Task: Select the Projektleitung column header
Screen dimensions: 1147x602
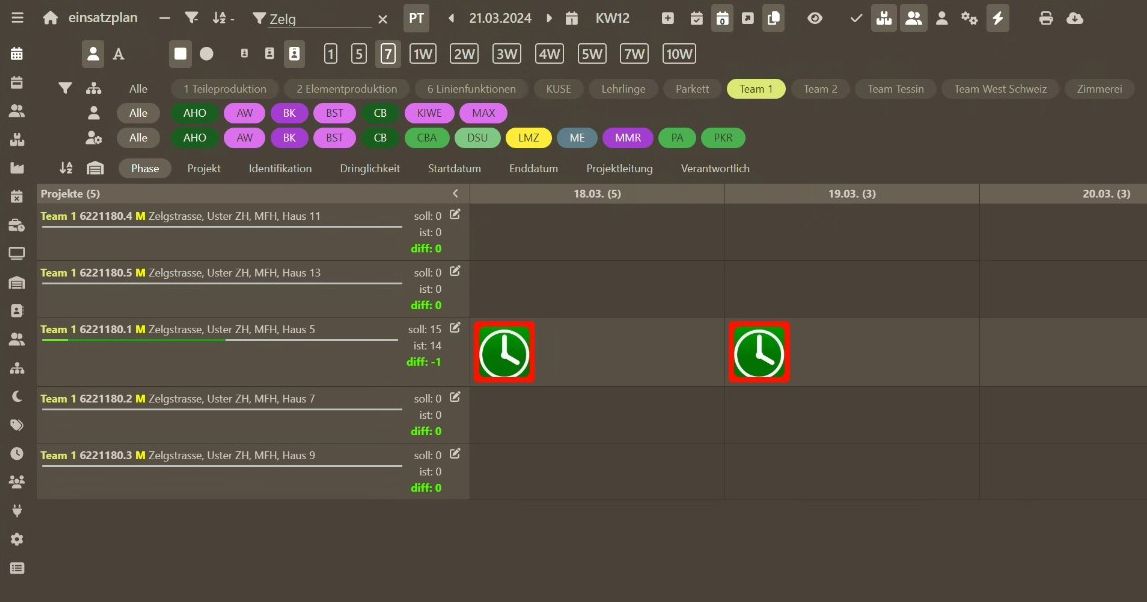Action: point(620,168)
